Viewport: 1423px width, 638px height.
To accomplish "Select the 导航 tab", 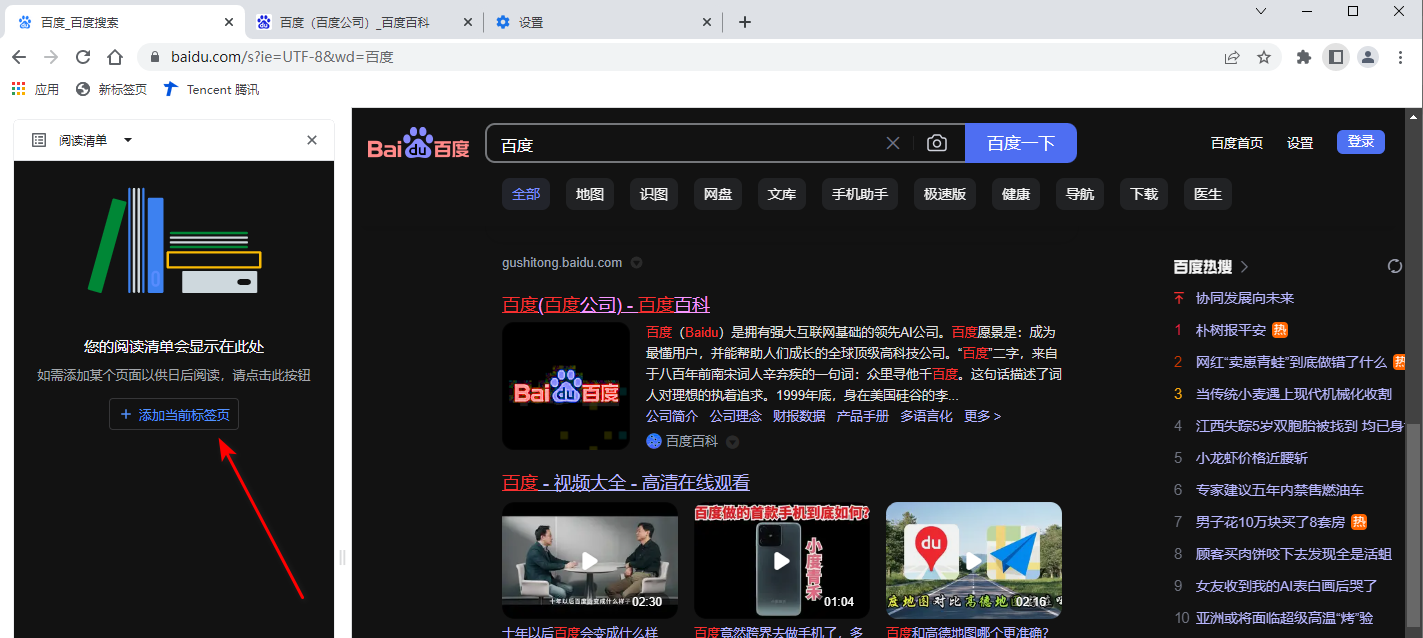I will 1080,193.
